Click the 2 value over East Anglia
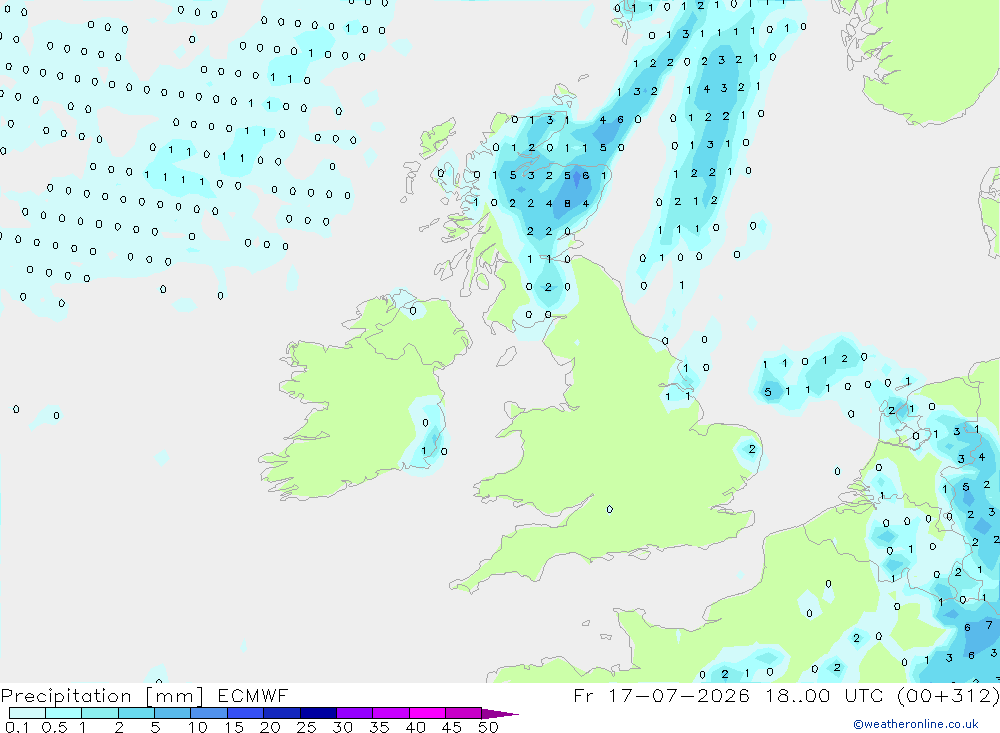1000x733 pixels. click(752, 449)
